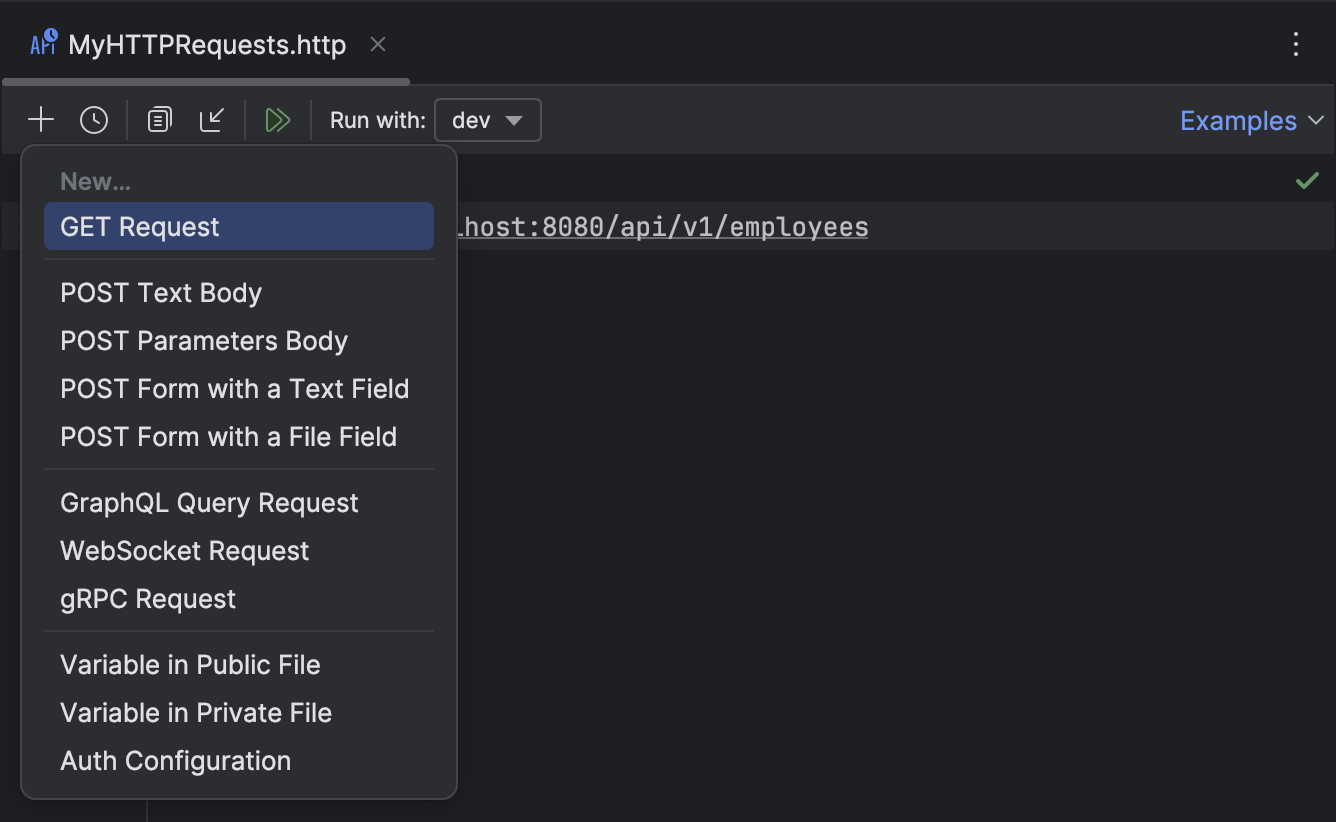Add a new request with the plus icon
This screenshot has height=822, width=1336.
coord(41,119)
